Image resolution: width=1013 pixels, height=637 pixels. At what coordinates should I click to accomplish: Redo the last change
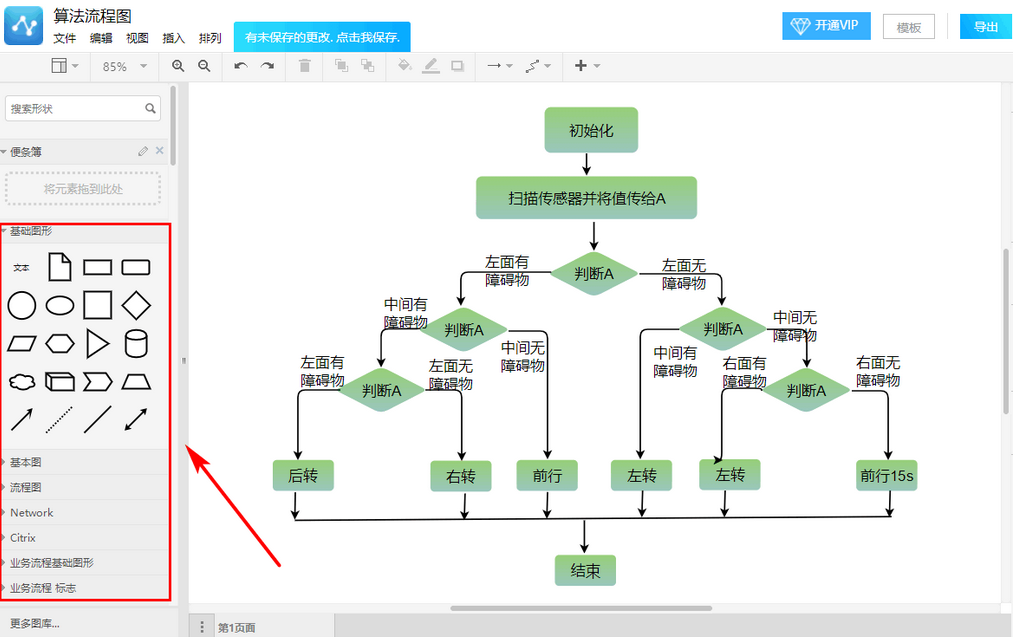[267, 66]
